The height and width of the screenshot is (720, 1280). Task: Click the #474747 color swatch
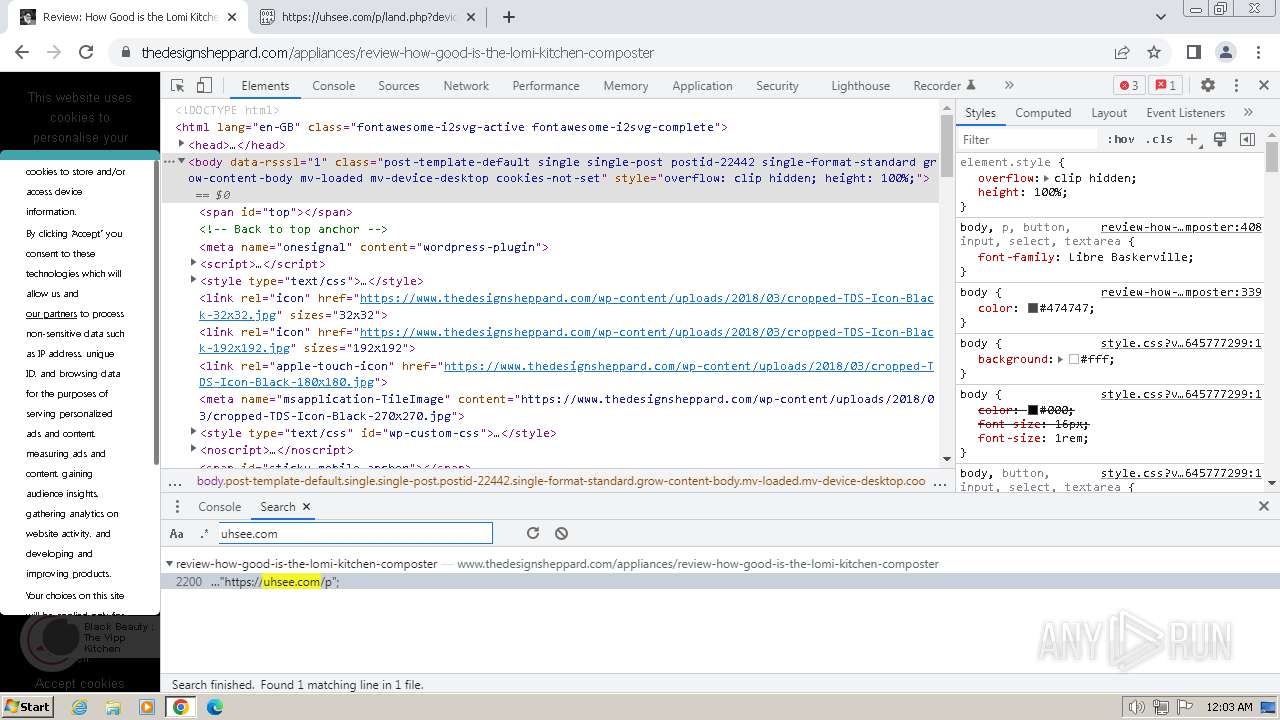1033,309
